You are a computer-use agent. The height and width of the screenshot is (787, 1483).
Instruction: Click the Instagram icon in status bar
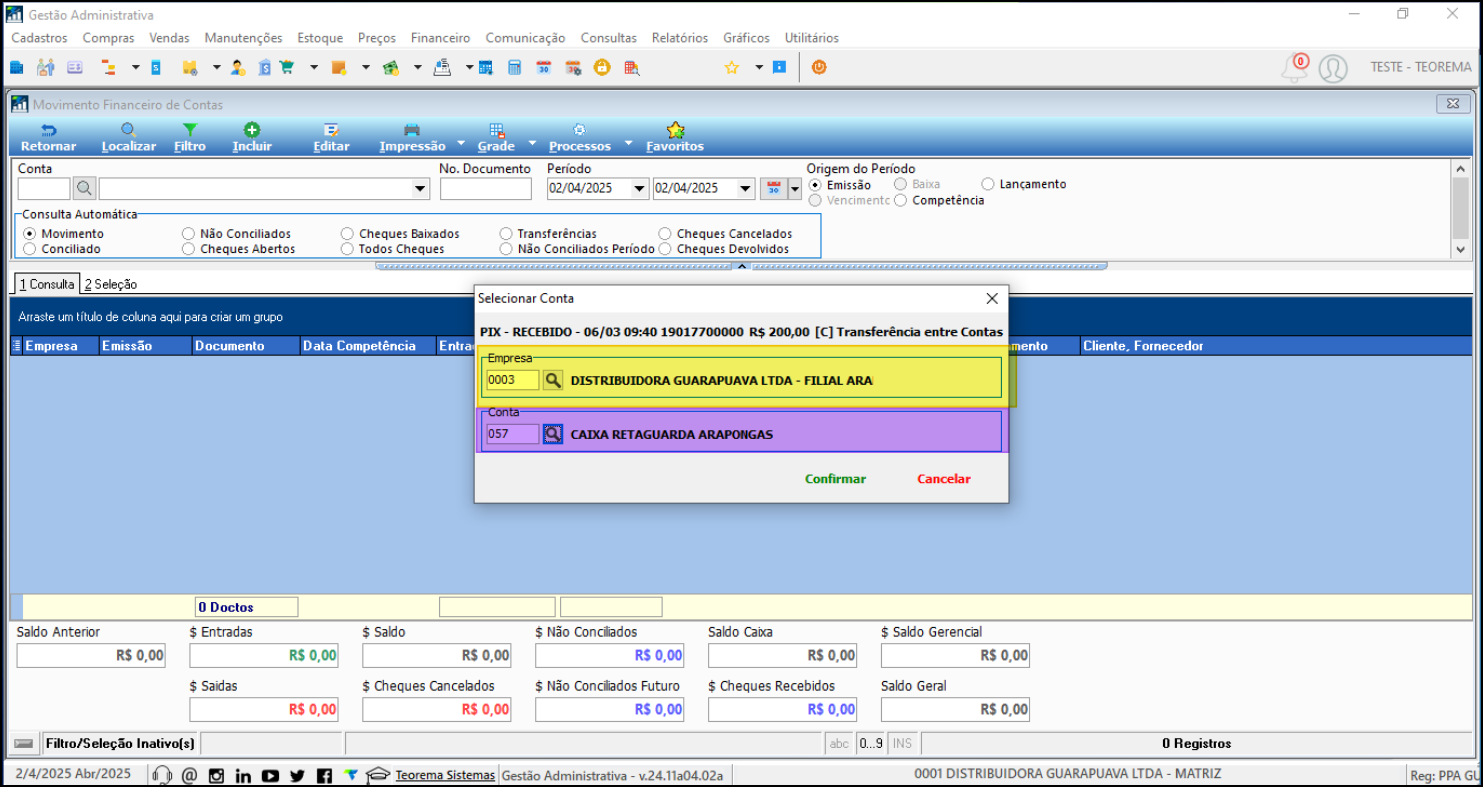point(216,775)
